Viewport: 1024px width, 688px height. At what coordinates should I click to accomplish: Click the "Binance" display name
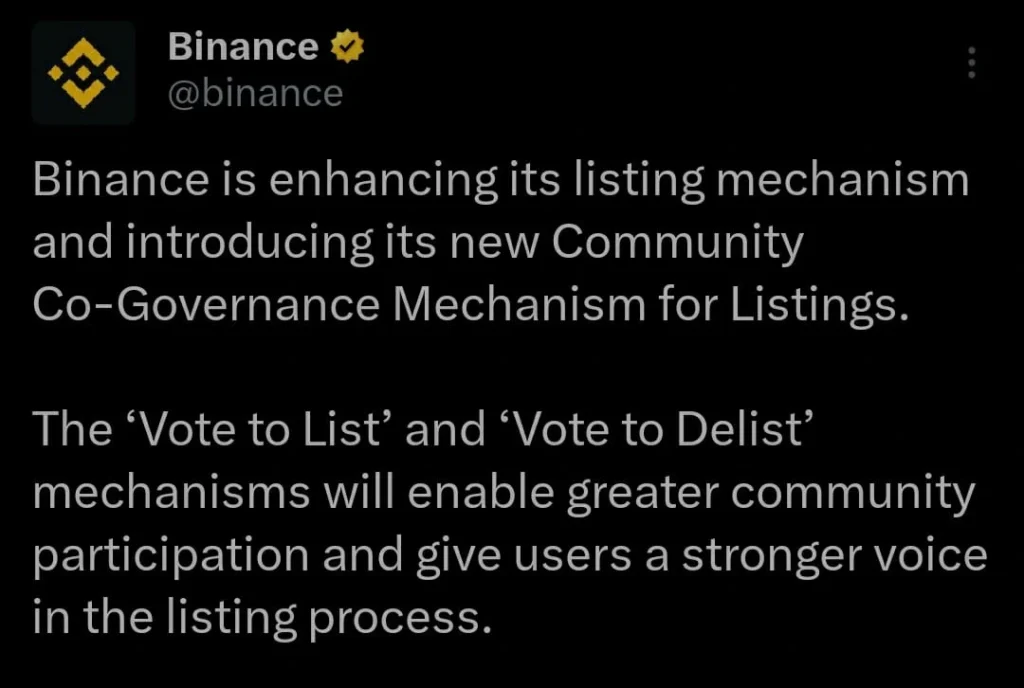click(x=243, y=46)
